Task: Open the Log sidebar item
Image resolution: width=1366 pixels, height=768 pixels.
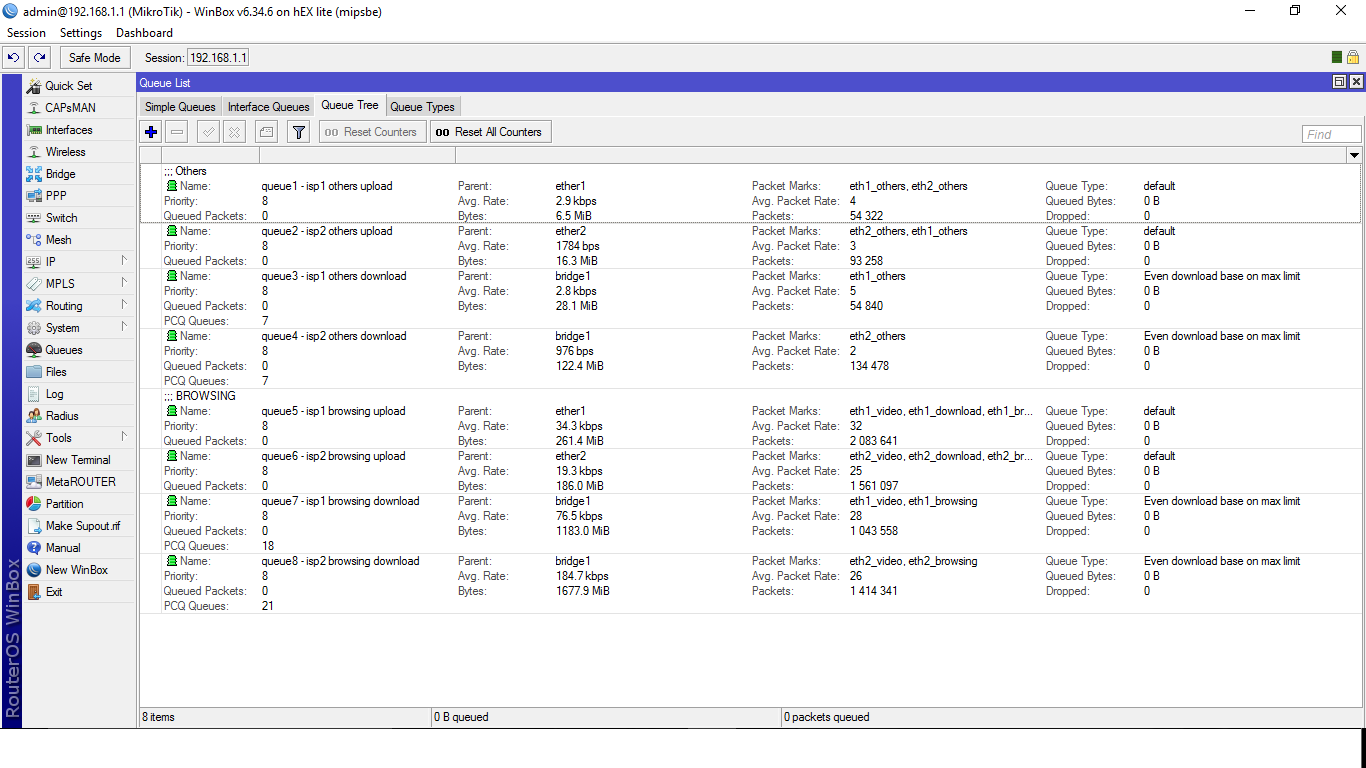Action: tap(54, 394)
